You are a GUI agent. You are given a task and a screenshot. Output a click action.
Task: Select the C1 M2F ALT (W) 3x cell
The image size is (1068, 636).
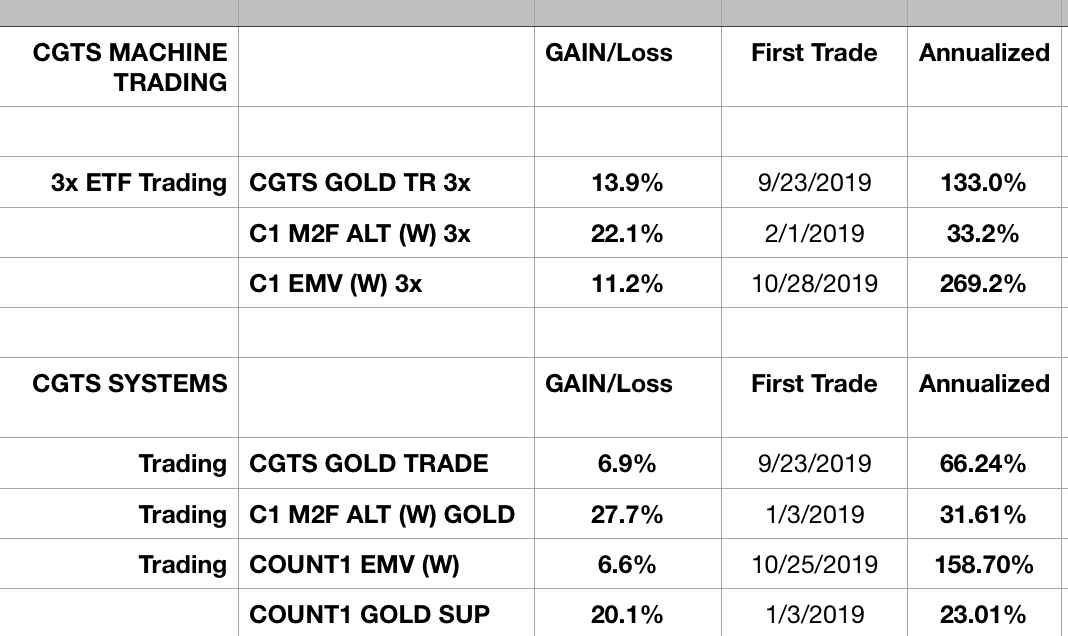(360, 234)
